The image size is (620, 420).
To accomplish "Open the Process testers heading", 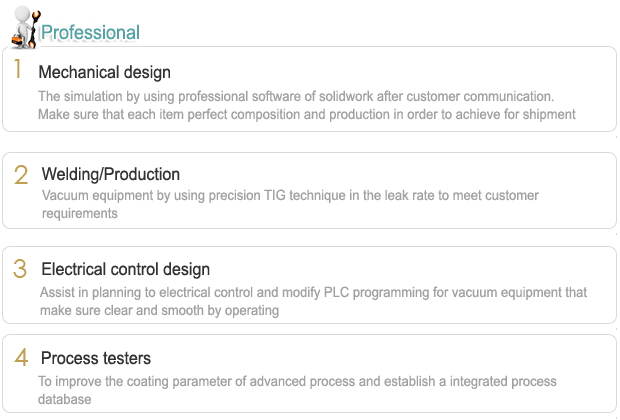I will coord(96,358).
